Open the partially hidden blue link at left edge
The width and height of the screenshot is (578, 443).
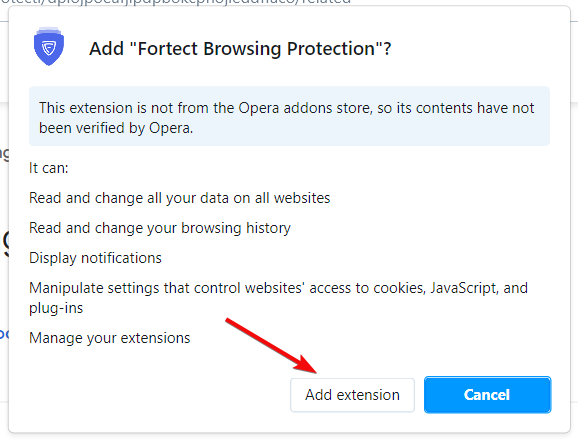pyautogui.click(x=4, y=334)
